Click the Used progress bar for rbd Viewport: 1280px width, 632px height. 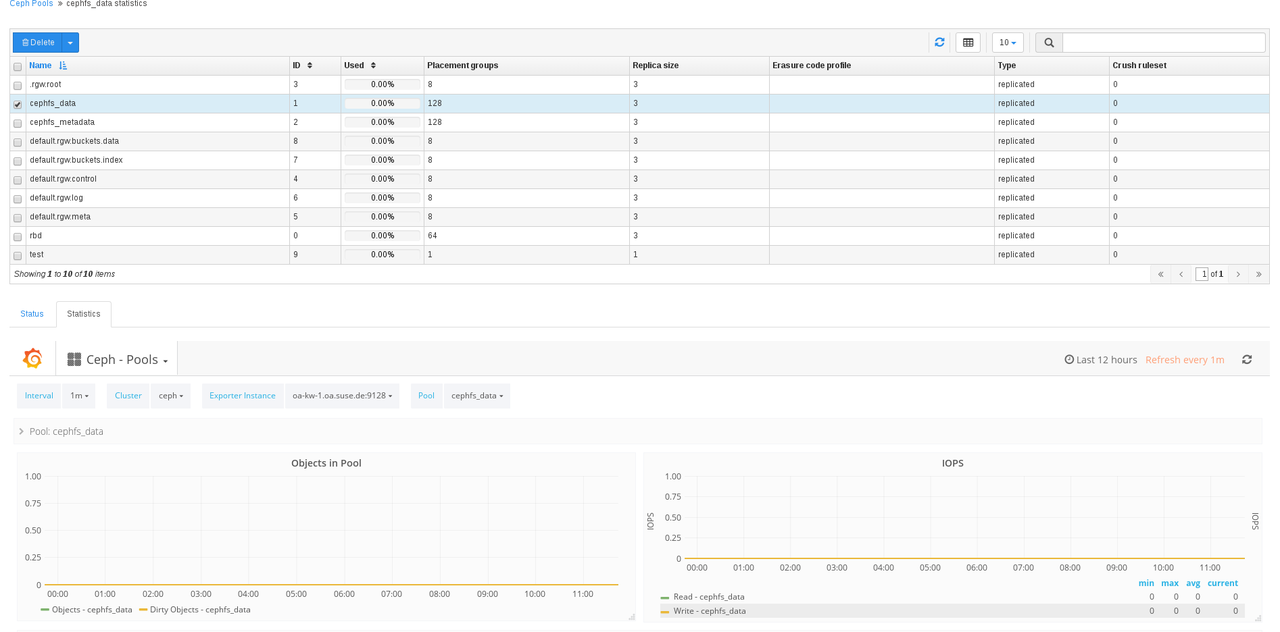coord(382,236)
